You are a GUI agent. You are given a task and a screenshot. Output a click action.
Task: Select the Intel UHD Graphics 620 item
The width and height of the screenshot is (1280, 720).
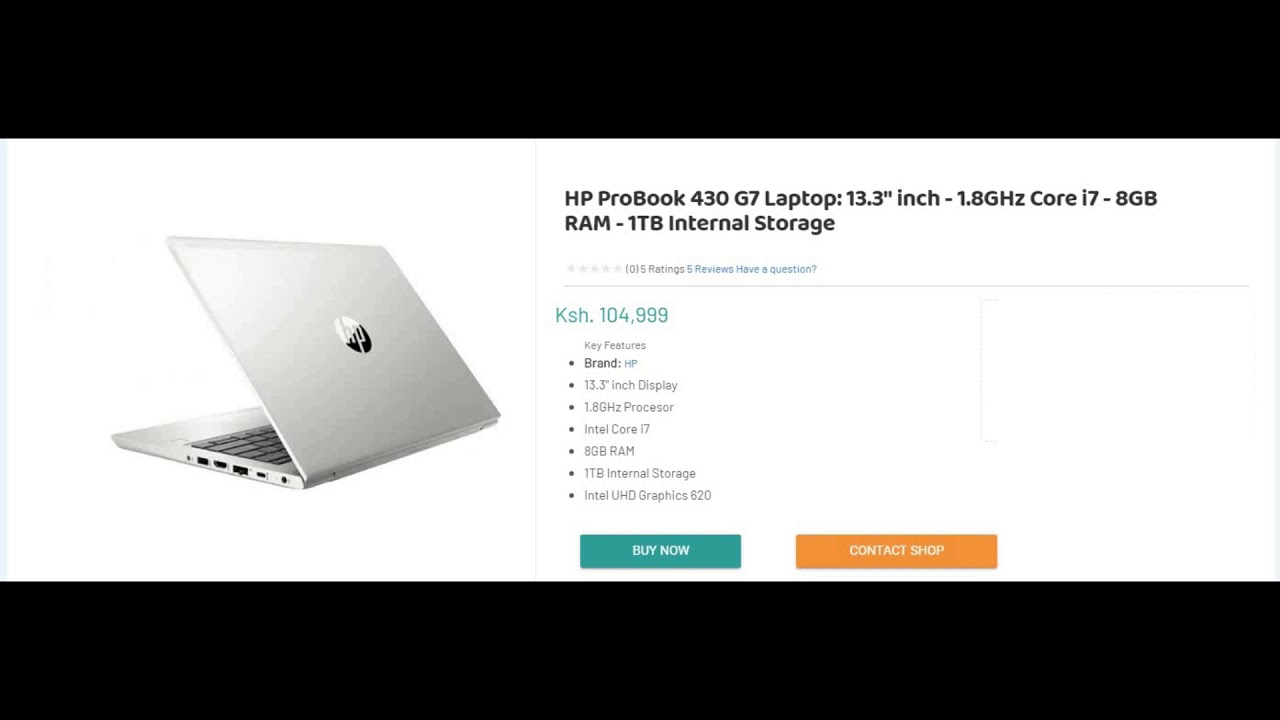(648, 495)
